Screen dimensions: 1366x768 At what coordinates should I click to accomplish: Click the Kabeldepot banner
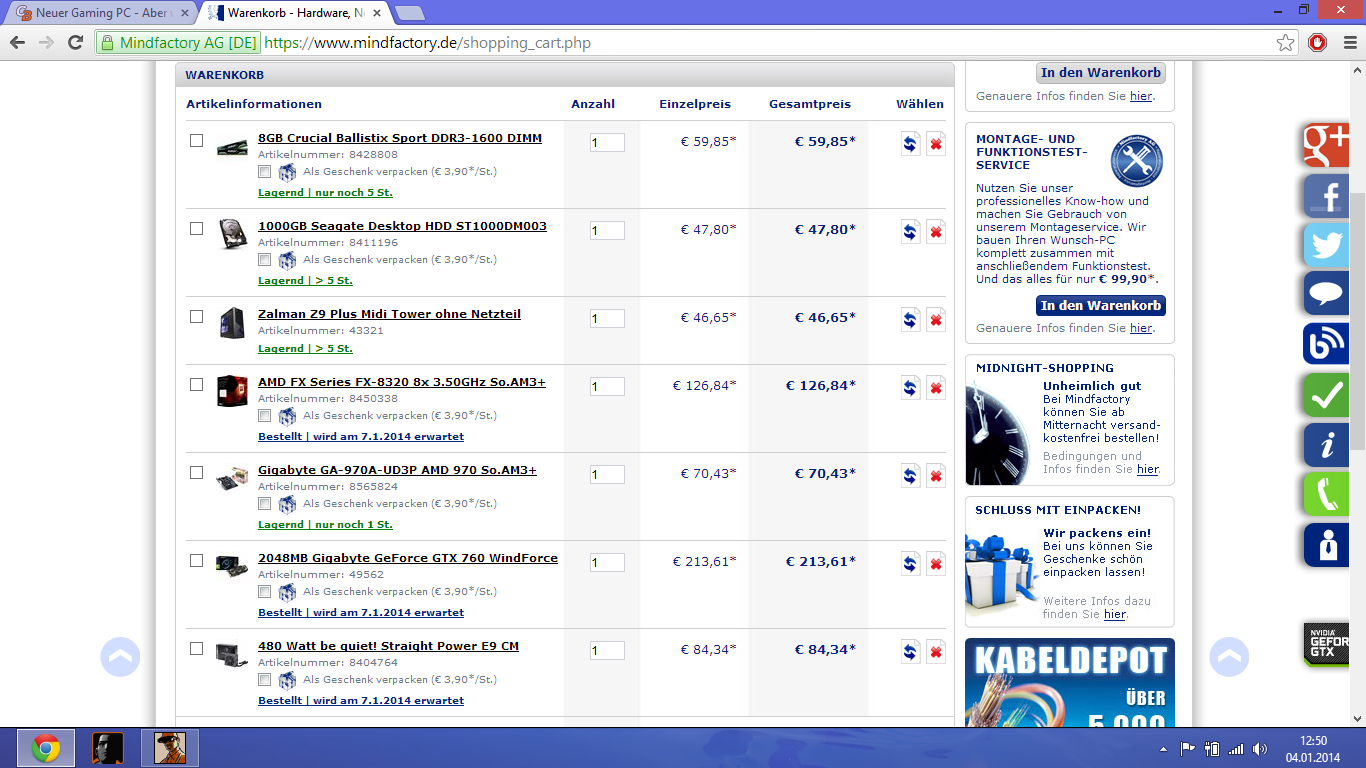click(x=1070, y=683)
